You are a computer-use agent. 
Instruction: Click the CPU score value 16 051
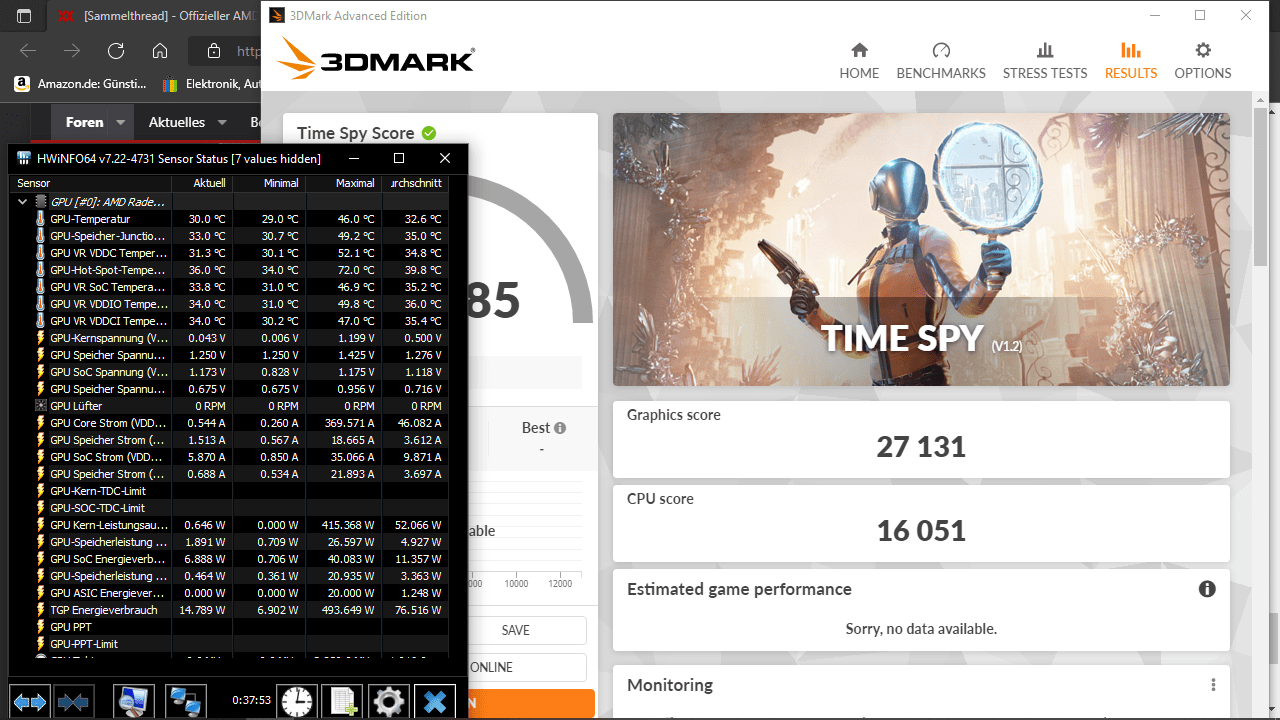921,530
